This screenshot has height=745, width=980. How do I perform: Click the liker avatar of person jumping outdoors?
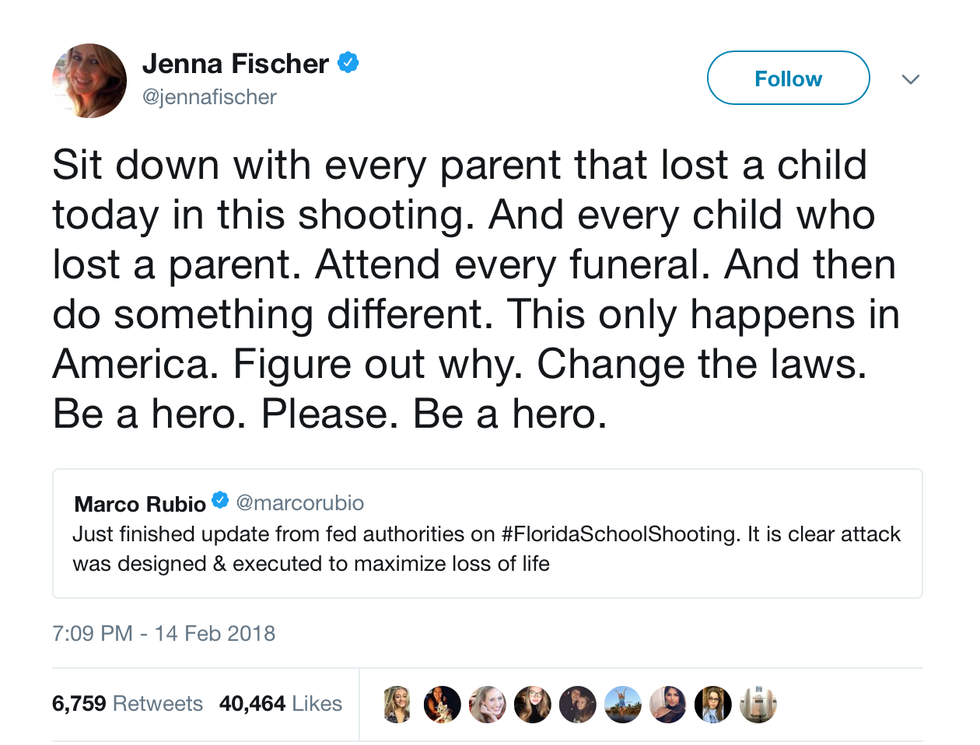622,704
